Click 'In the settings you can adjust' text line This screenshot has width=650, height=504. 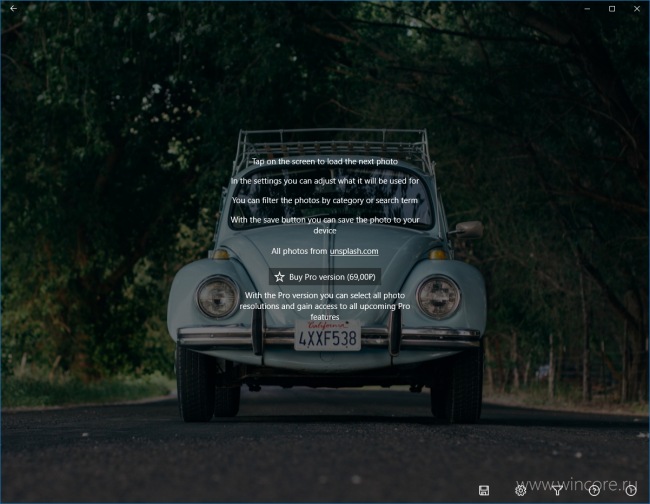click(x=325, y=181)
